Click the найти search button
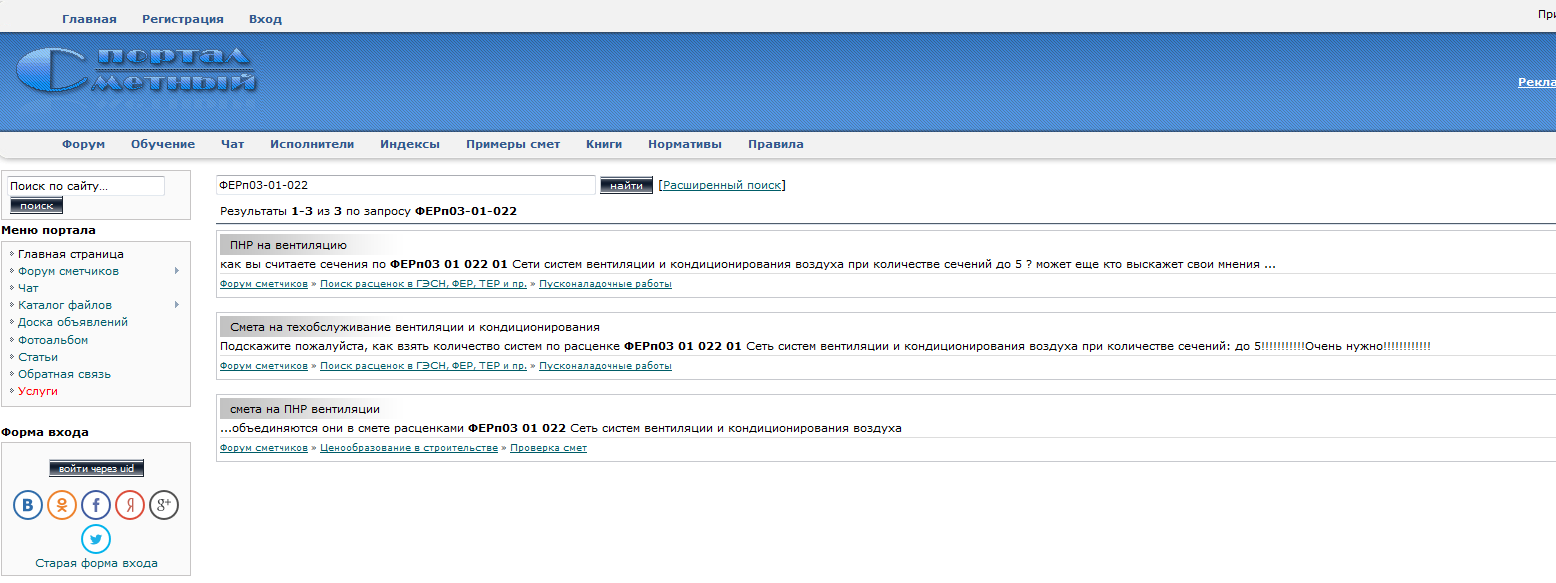1556x583 pixels. tap(626, 185)
